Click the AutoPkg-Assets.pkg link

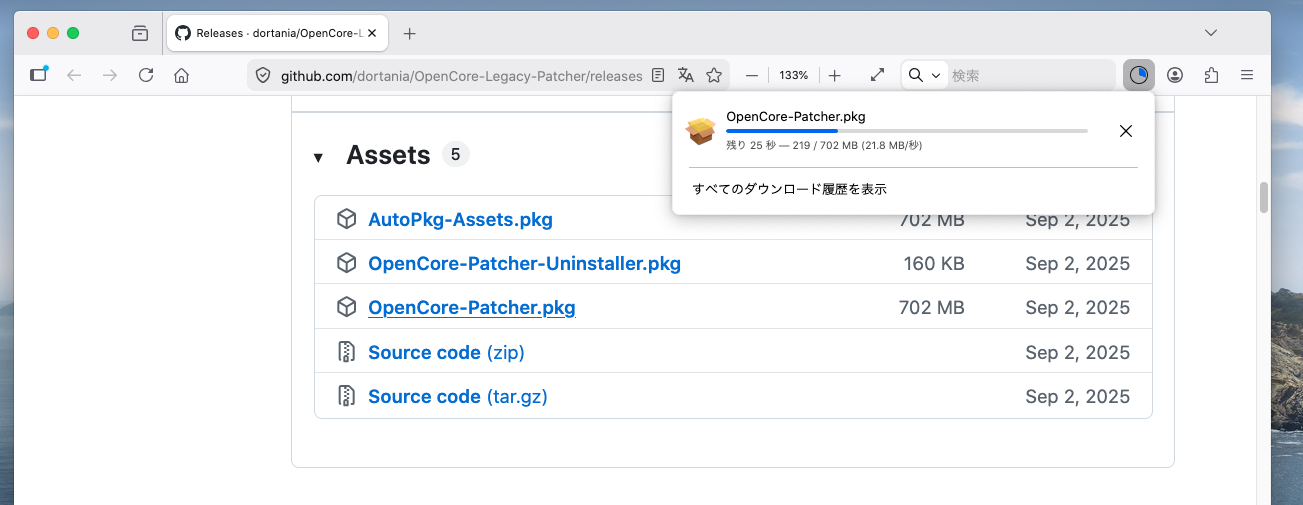click(460, 220)
